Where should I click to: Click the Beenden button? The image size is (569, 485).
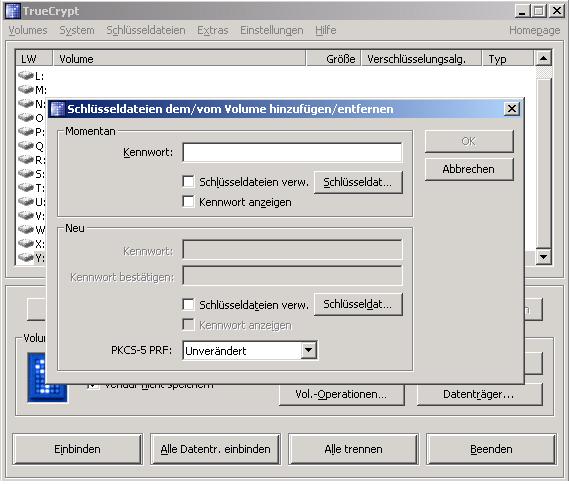click(x=491, y=449)
